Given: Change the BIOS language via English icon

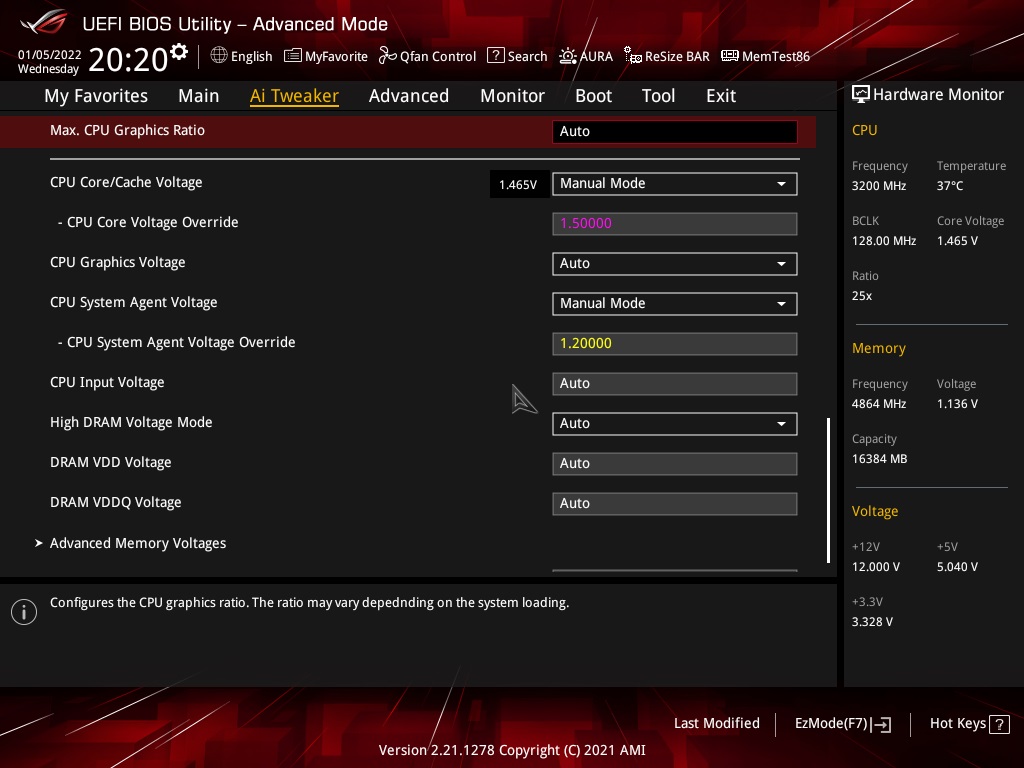Looking at the screenshot, I should tap(241, 56).
